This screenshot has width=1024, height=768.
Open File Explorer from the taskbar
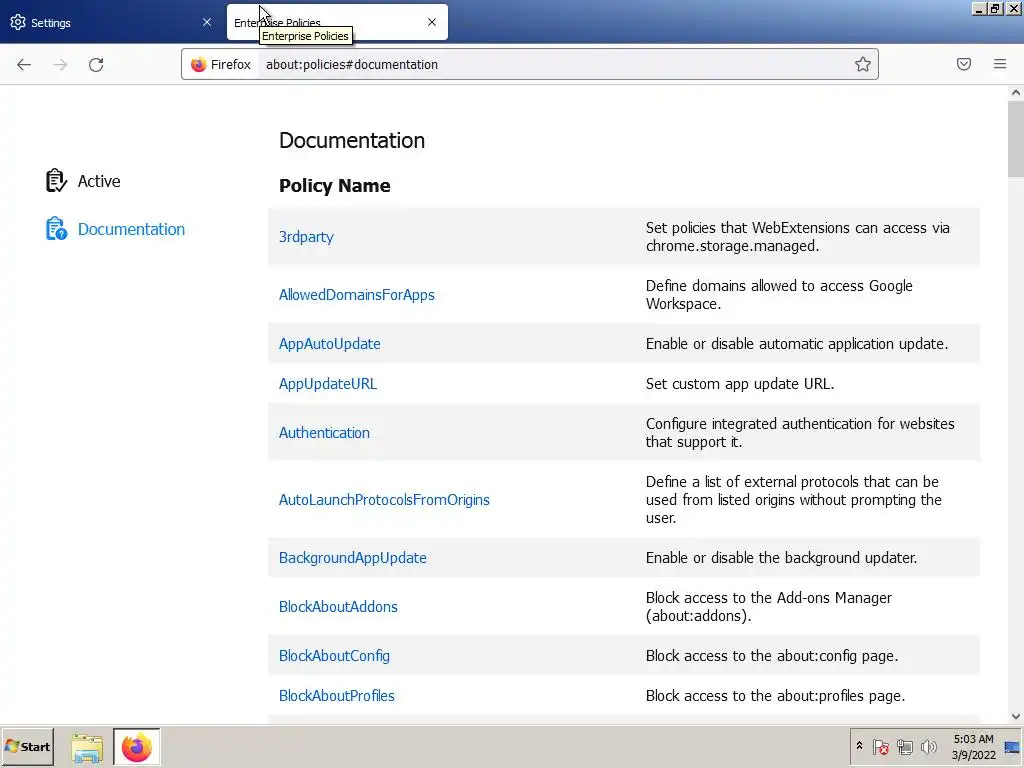pyautogui.click(x=87, y=748)
